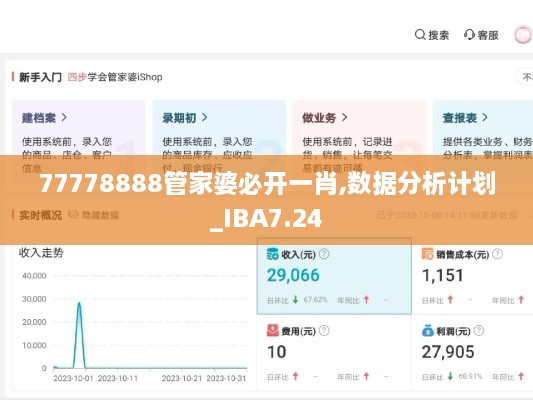Click the profit (利润) money bag icon
The height and width of the screenshot is (400, 533).
click(428, 330)
